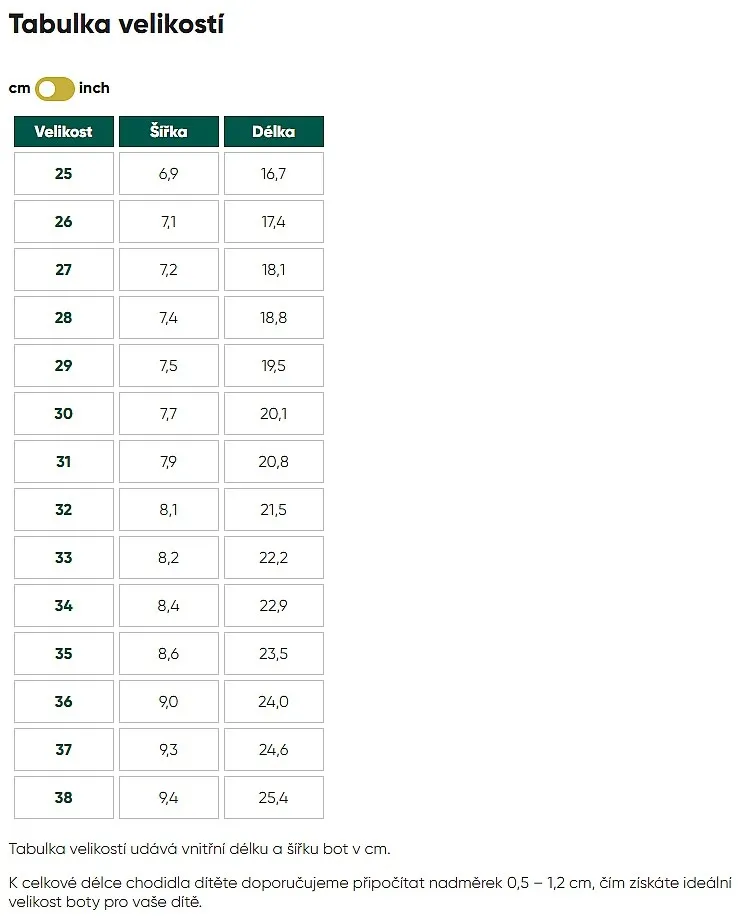Viewport: 743px width, 920px height.
Task: Click width value 7,7 cell
Action: click(168, 414)
